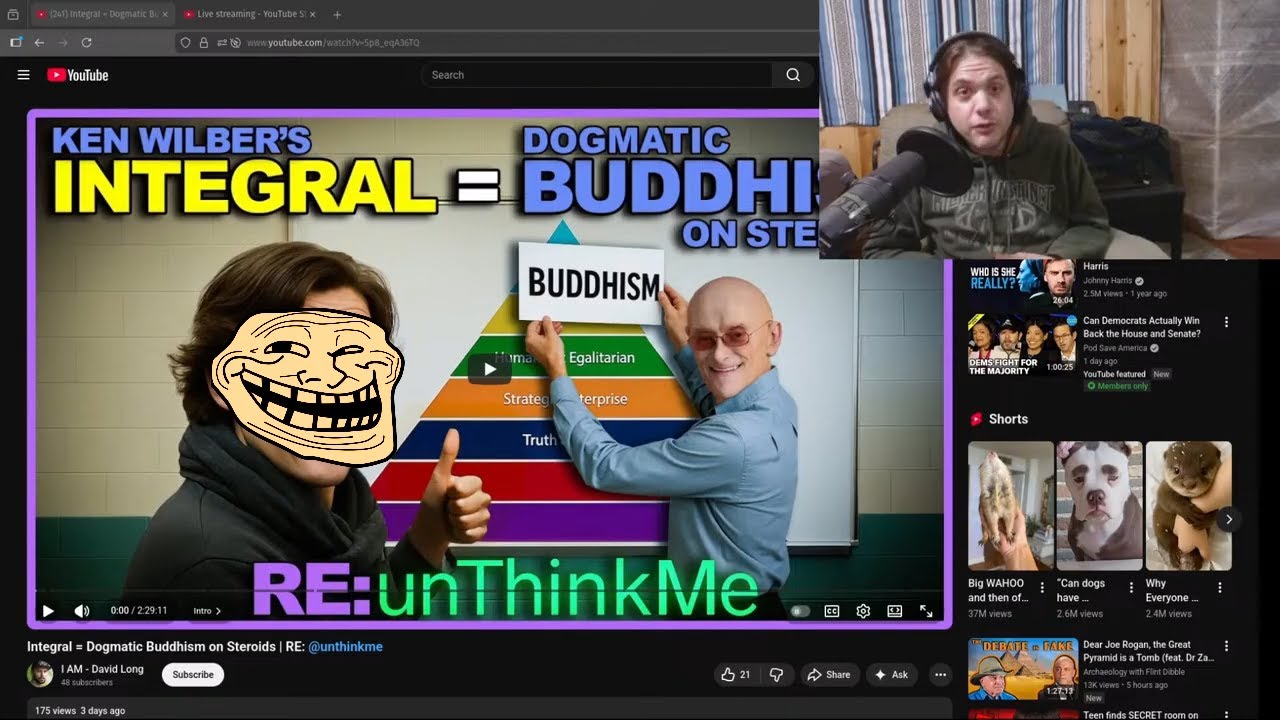Close the Integral = Dogmatic Buddhism tab
Image resolution: width=1280 pixels, height=720 pixels.
(165, 14)
